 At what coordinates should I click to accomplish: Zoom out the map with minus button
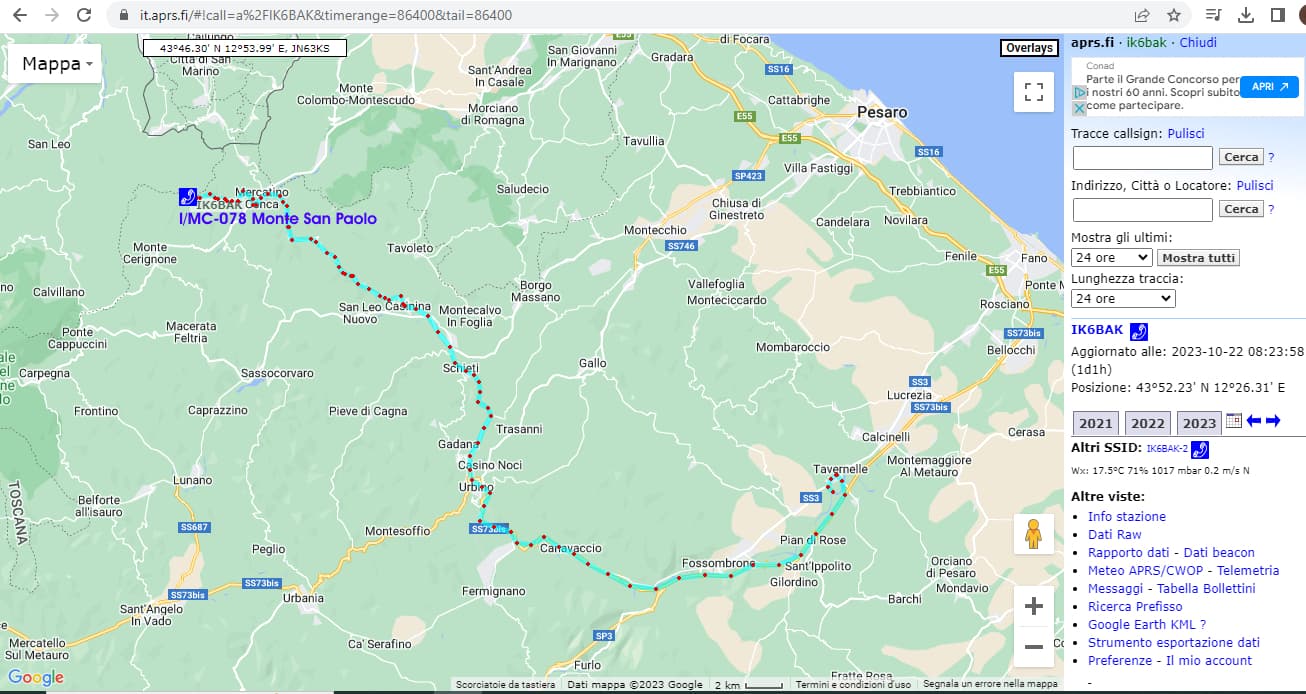tap(1034, 646)
